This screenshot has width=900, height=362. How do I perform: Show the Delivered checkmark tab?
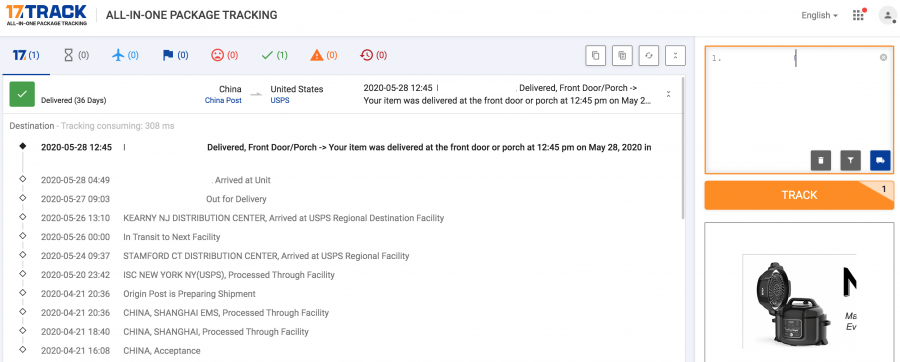(x=274, y=56)
